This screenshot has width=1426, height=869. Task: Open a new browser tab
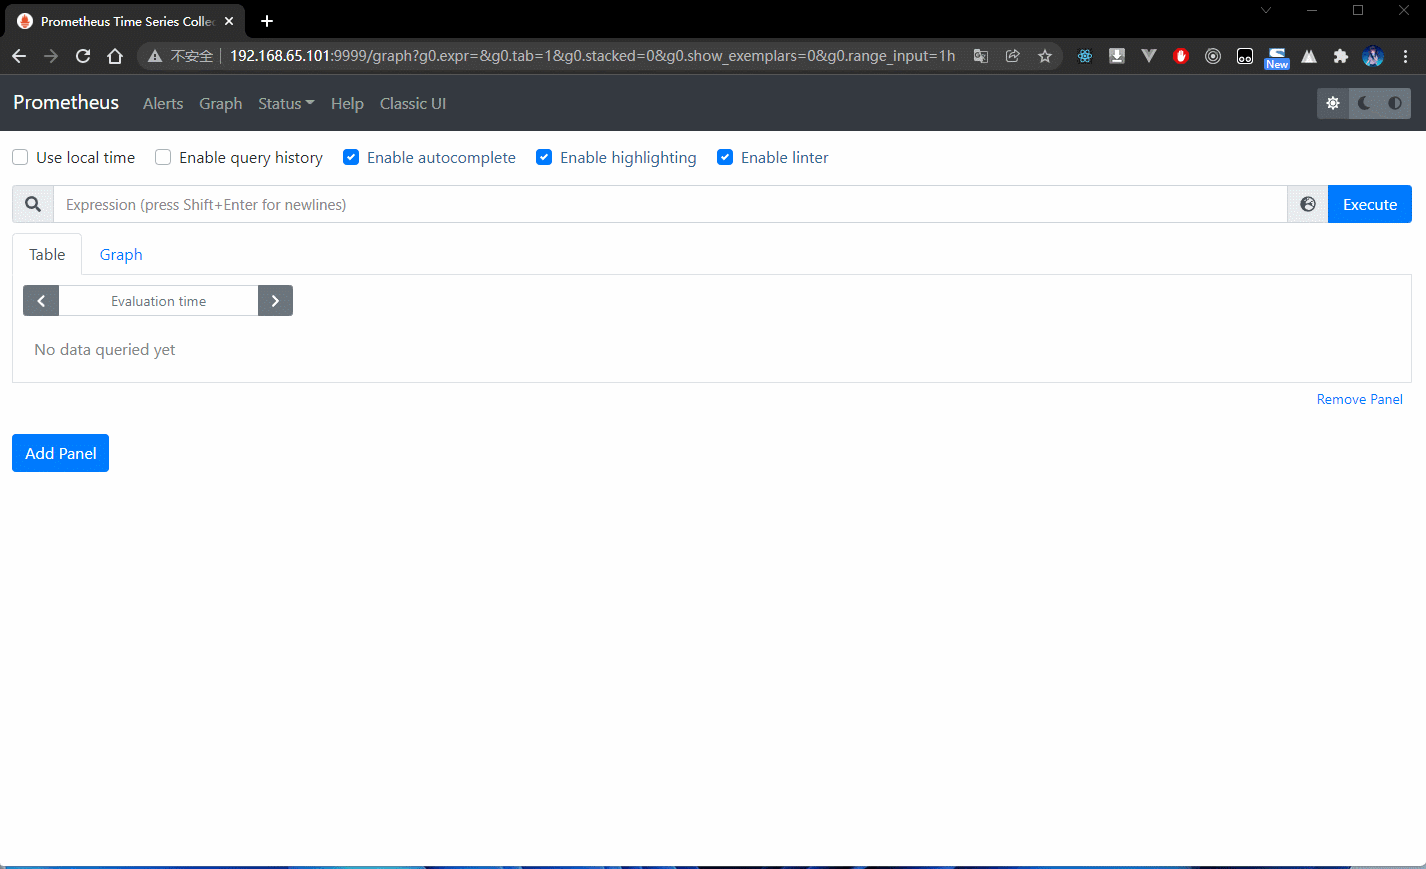pos(267,21)
